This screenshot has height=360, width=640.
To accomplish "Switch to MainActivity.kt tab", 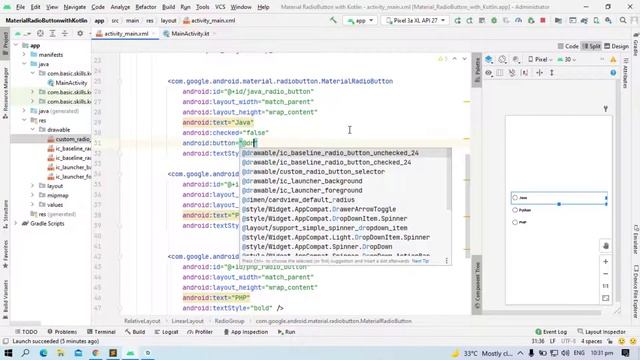I will point(190,34).
